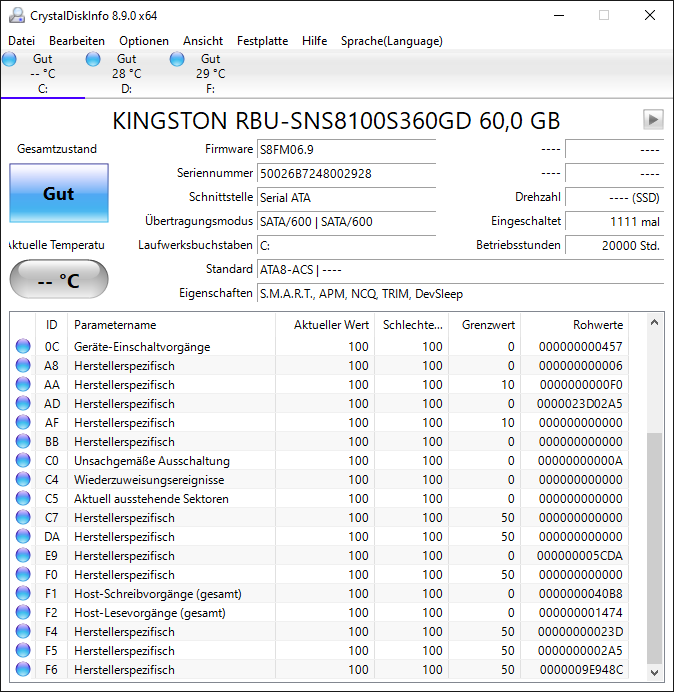This screenshot has height=692, width=674.
Task: Click status orb of attribute row AD
Action: [x=23, y=403]
